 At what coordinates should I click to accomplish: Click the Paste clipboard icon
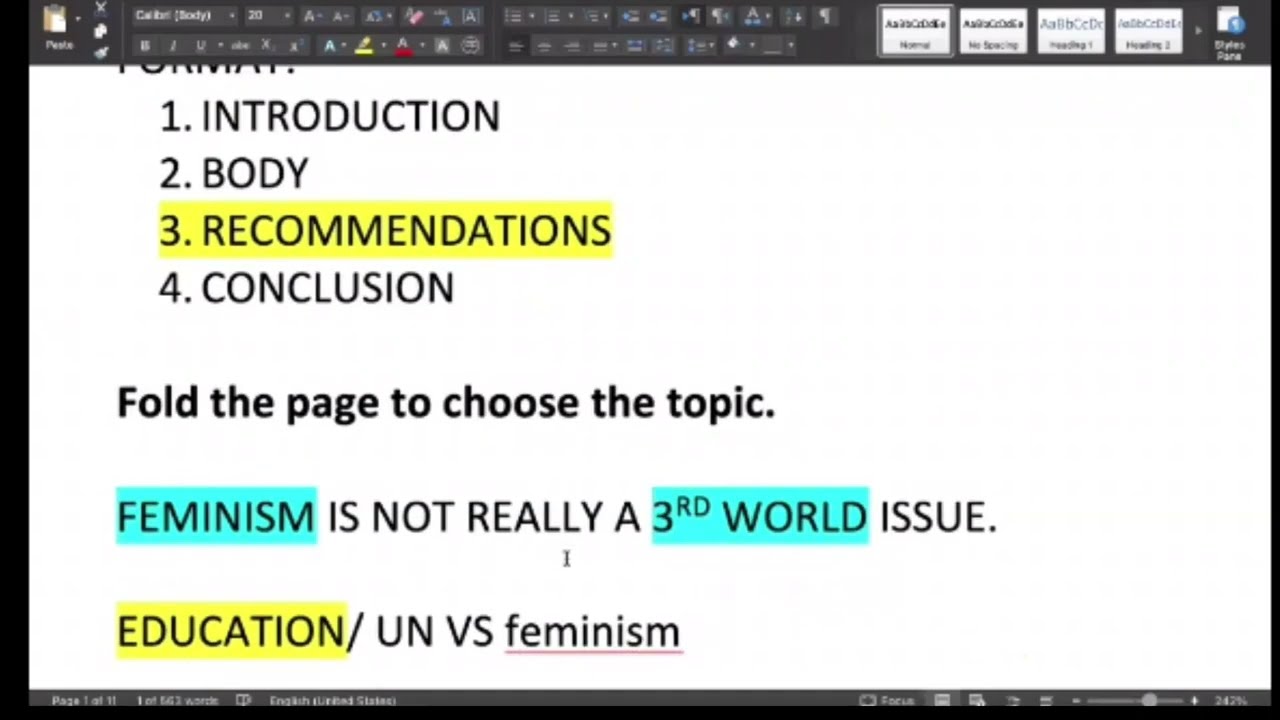pos(56,19)
